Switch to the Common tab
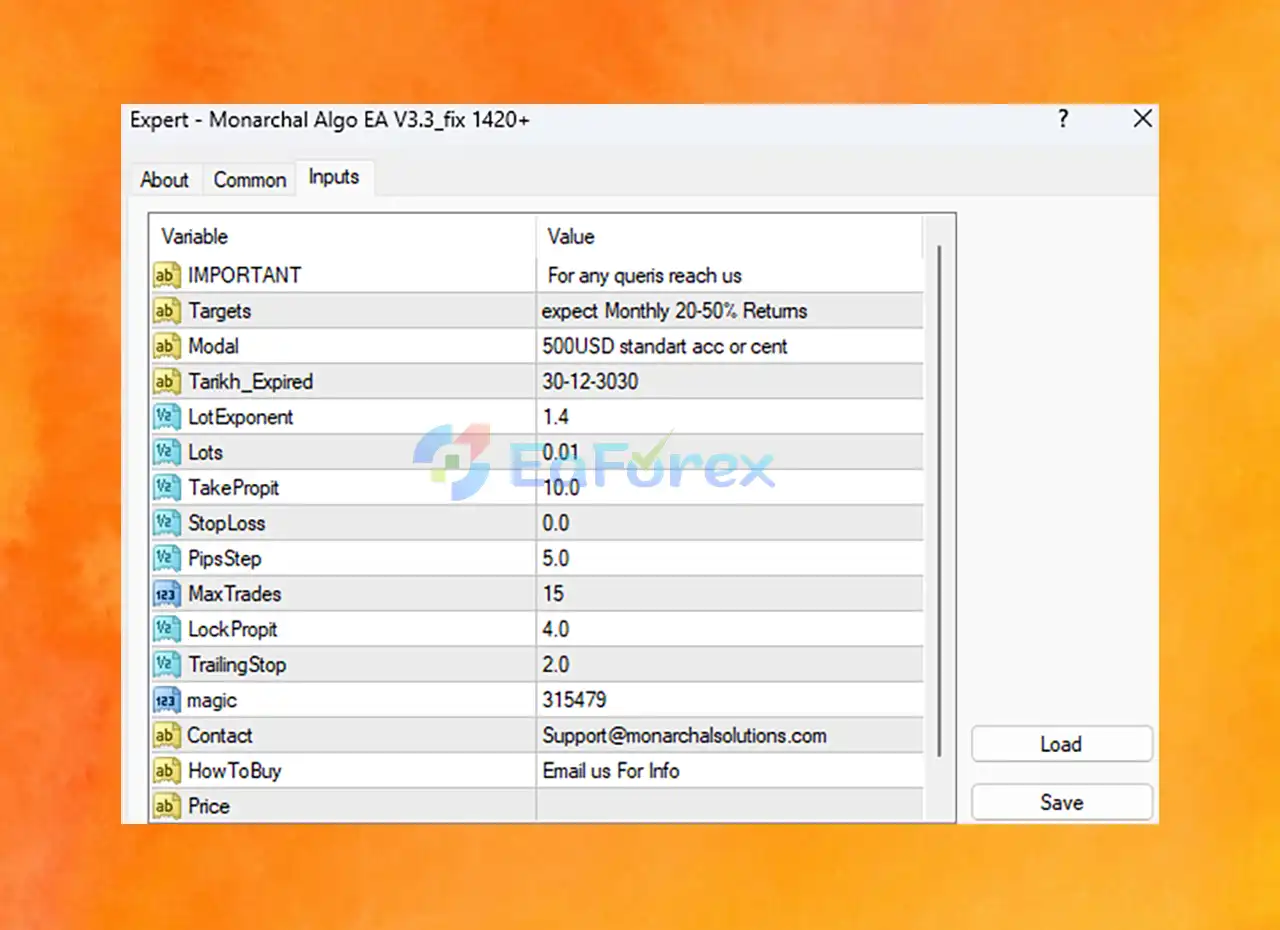 (x=250, y=180)
